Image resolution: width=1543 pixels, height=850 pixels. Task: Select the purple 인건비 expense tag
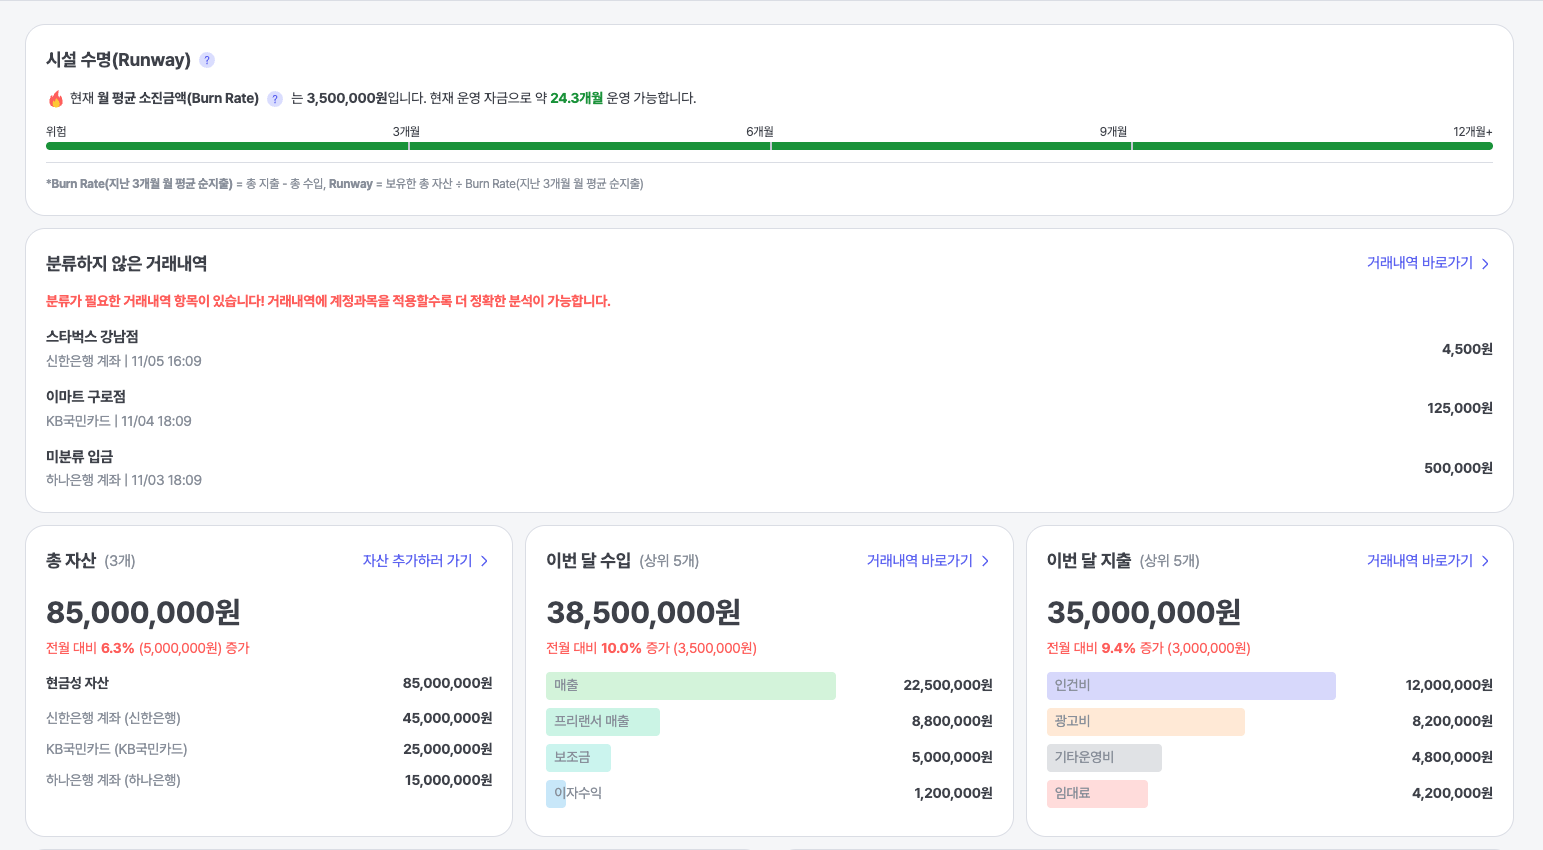(1190, 685)
